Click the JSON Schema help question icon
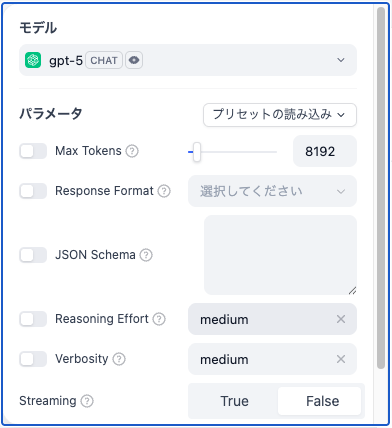 (x=146, y=255)
